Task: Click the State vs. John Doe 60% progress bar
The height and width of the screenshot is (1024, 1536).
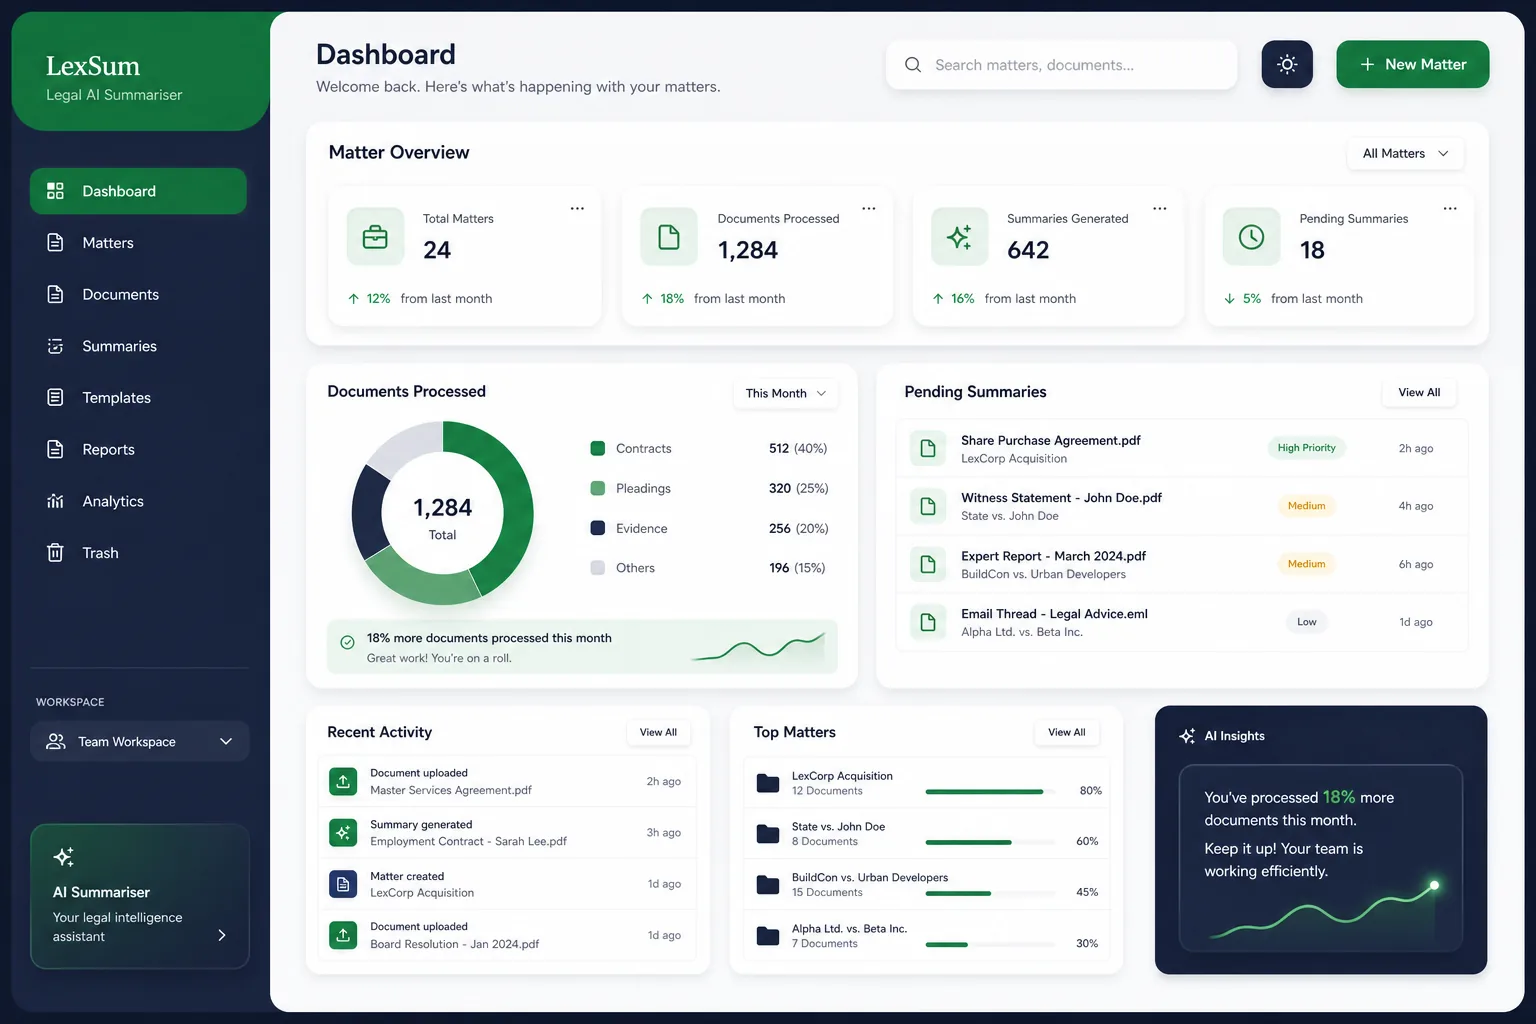Action: [x=990, y=842]
